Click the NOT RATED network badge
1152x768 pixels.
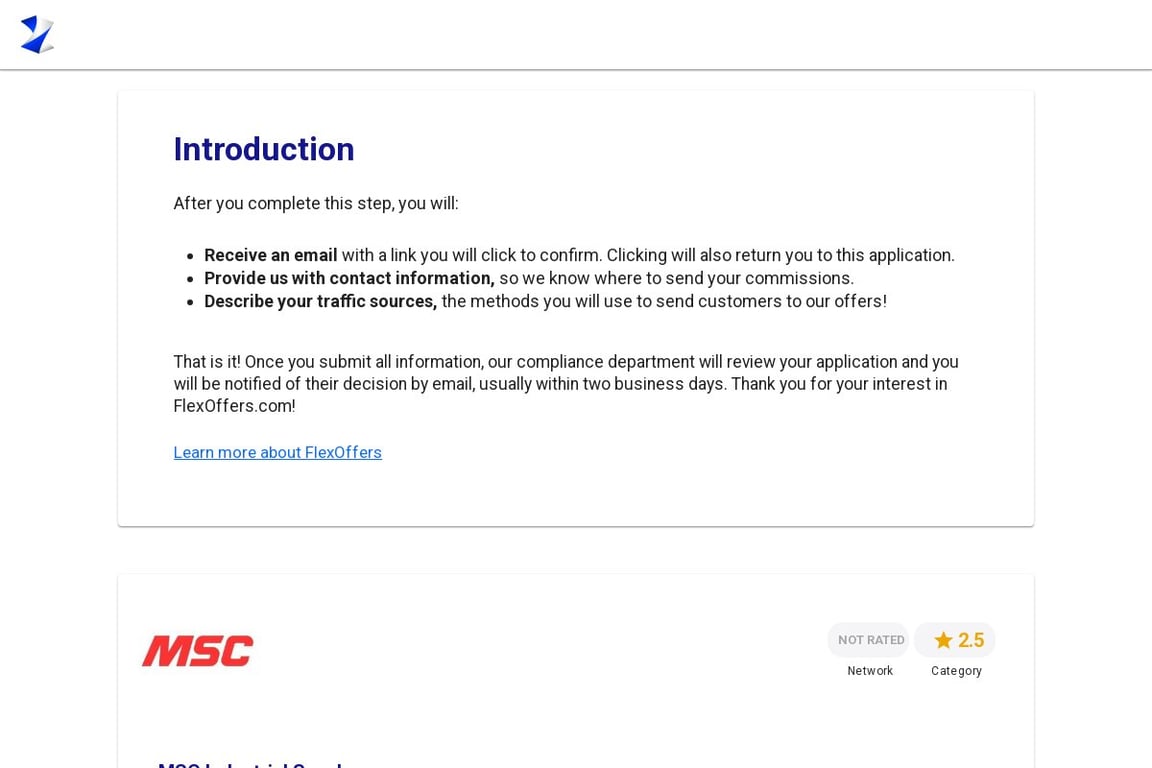coord(868,639)
